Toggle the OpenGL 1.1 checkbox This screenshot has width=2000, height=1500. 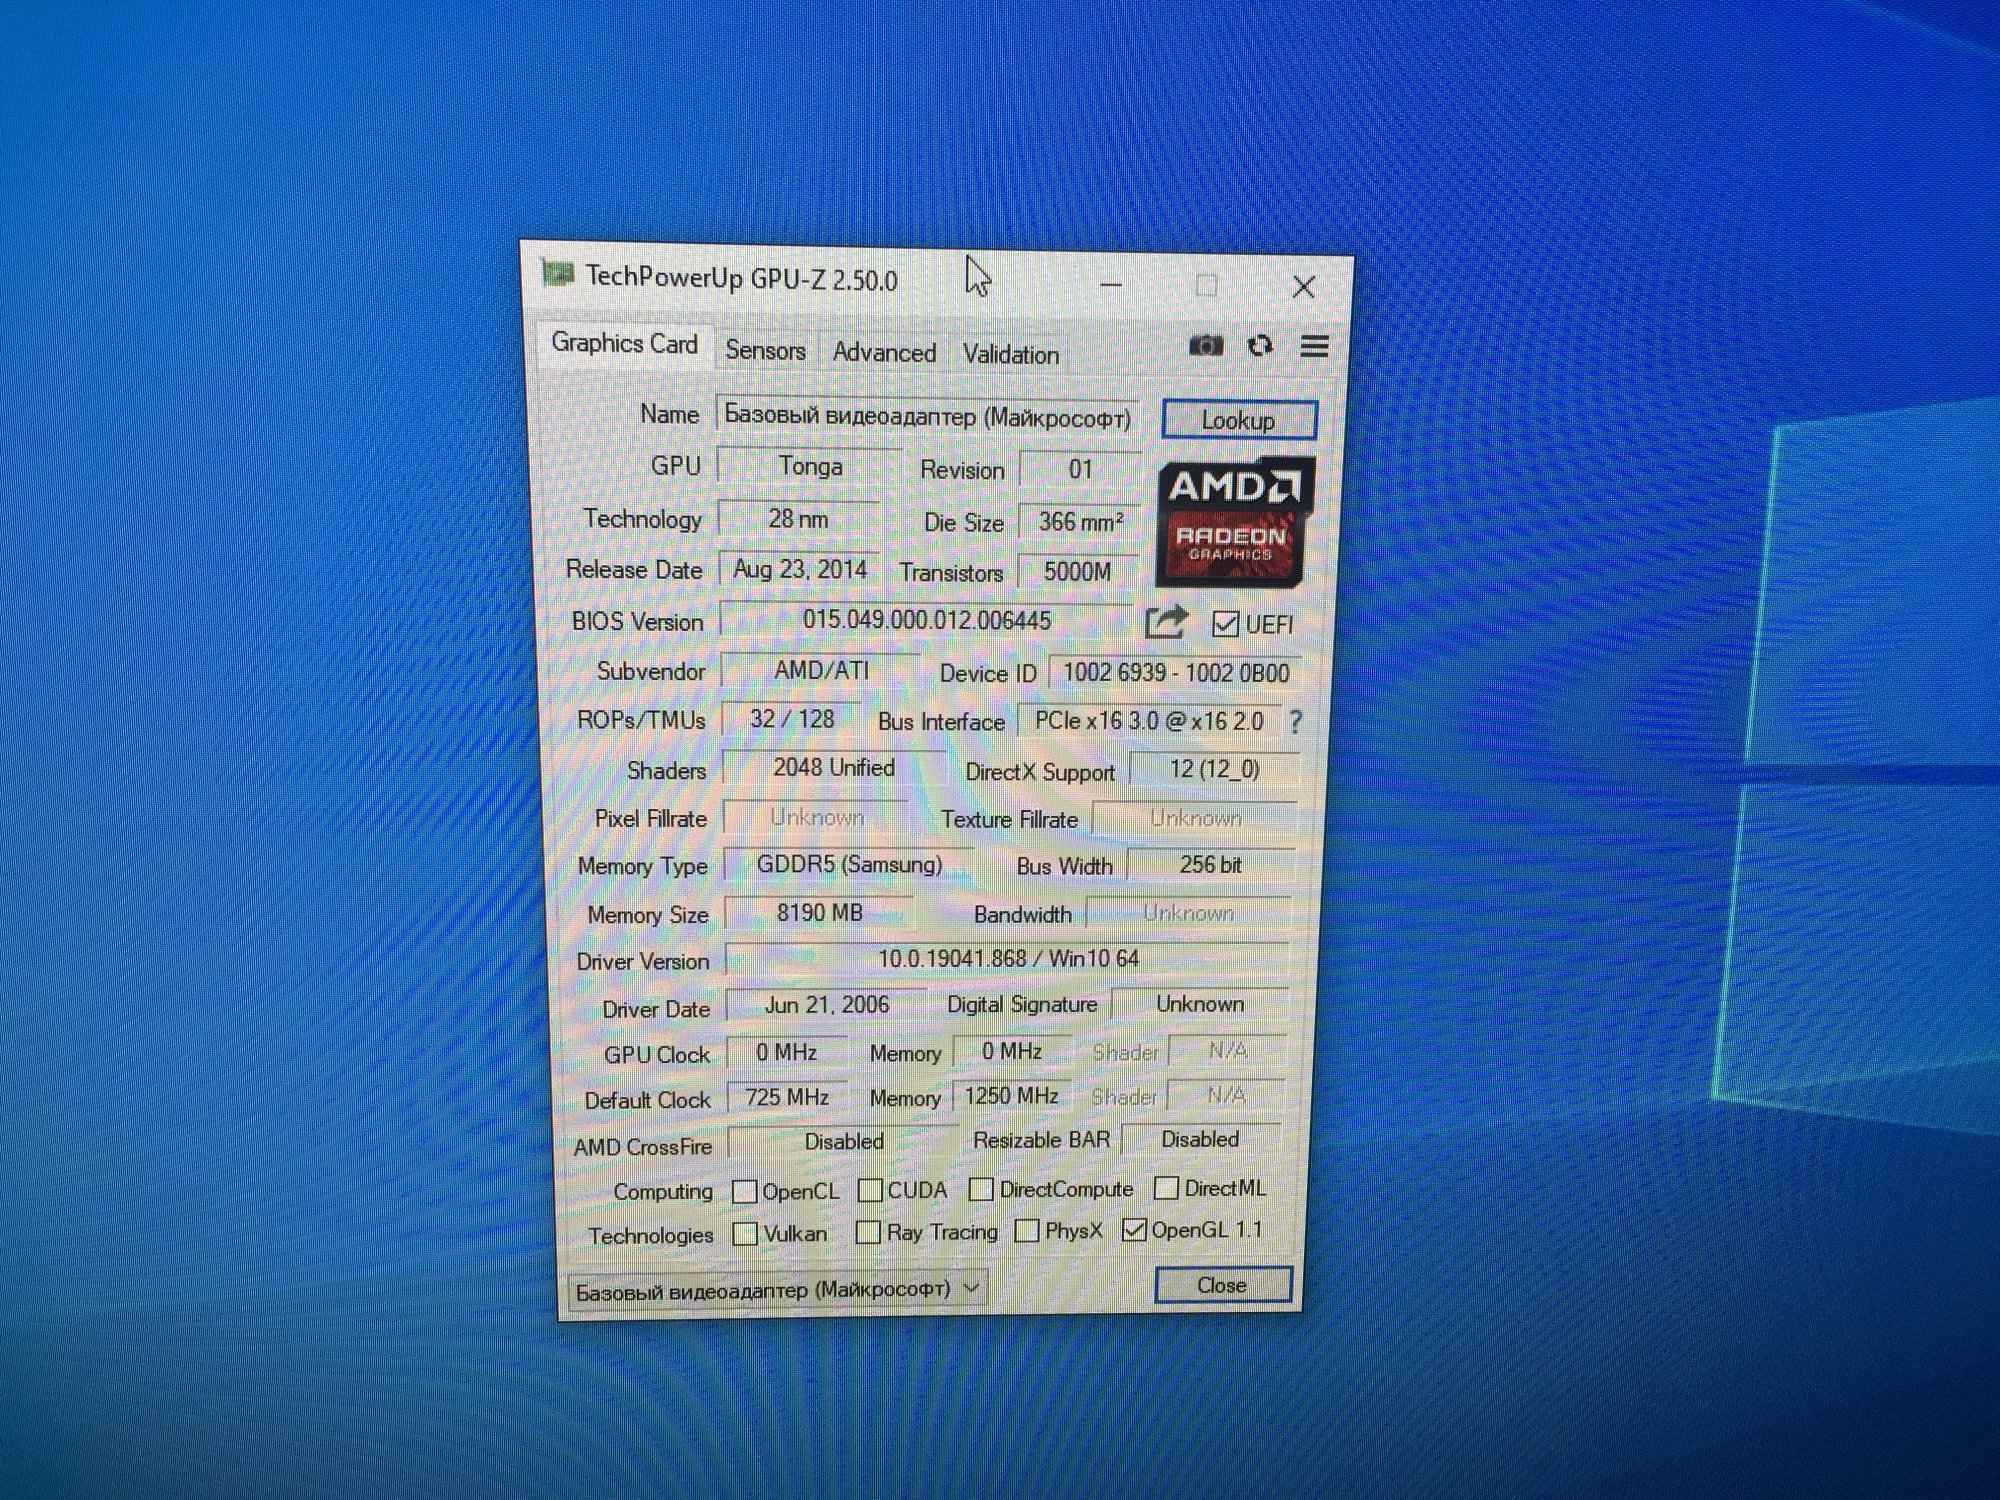(x=1133, y=1230)
